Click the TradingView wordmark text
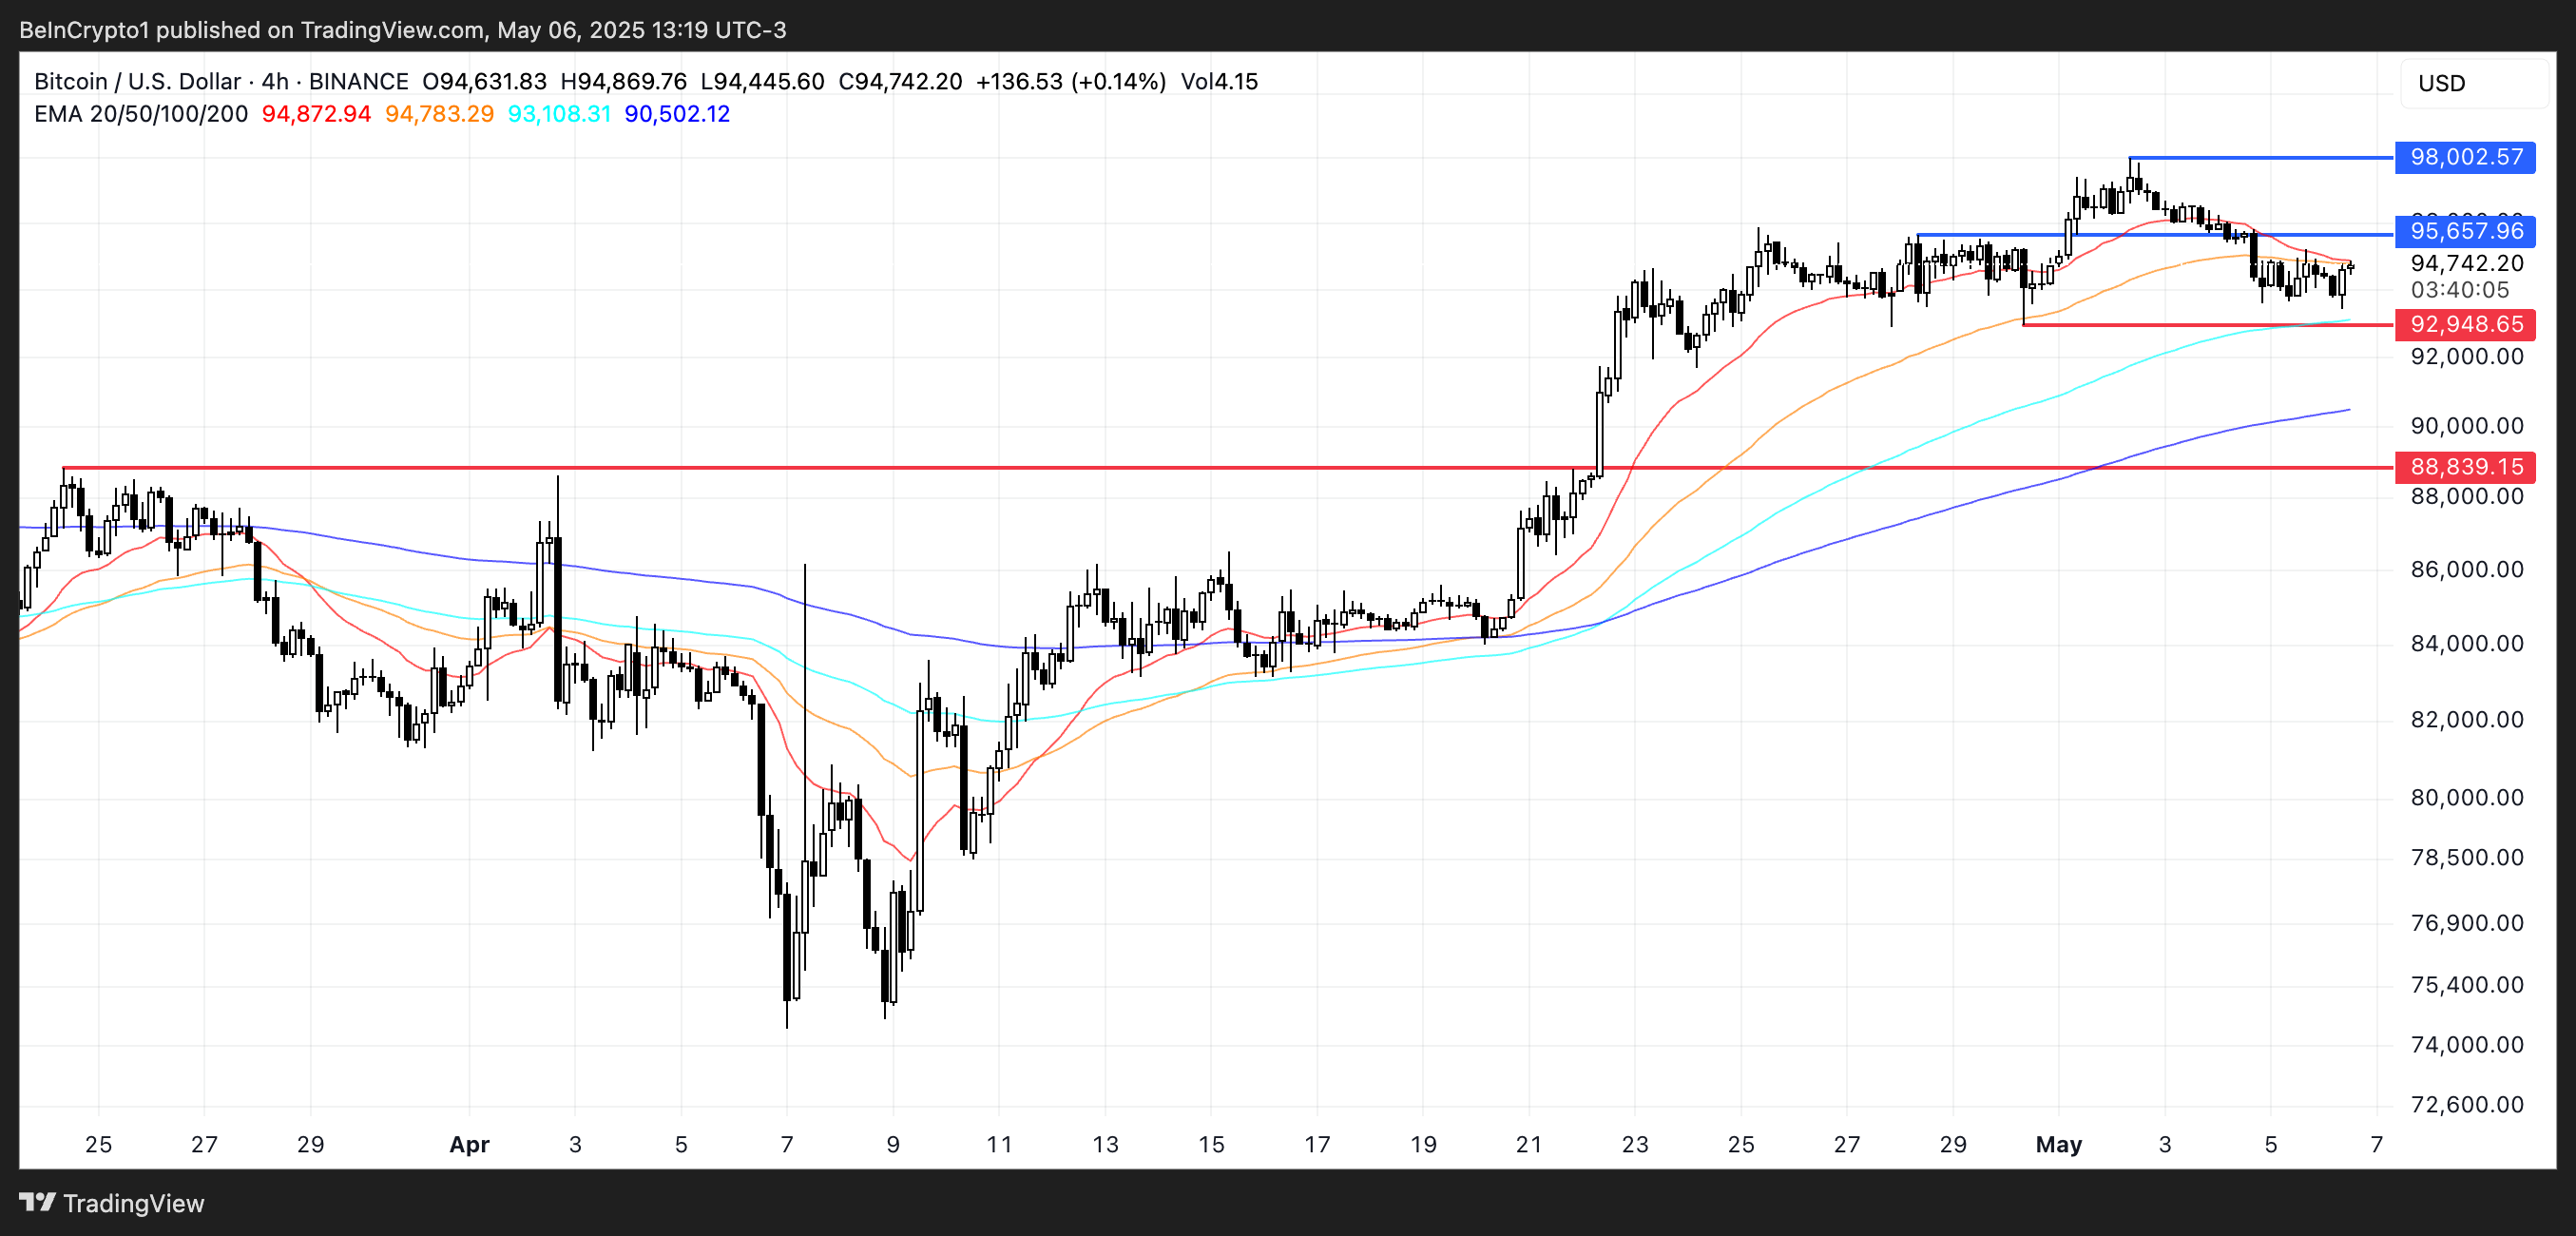Screen dimensions: 2576x1236 coord(133,1203)
